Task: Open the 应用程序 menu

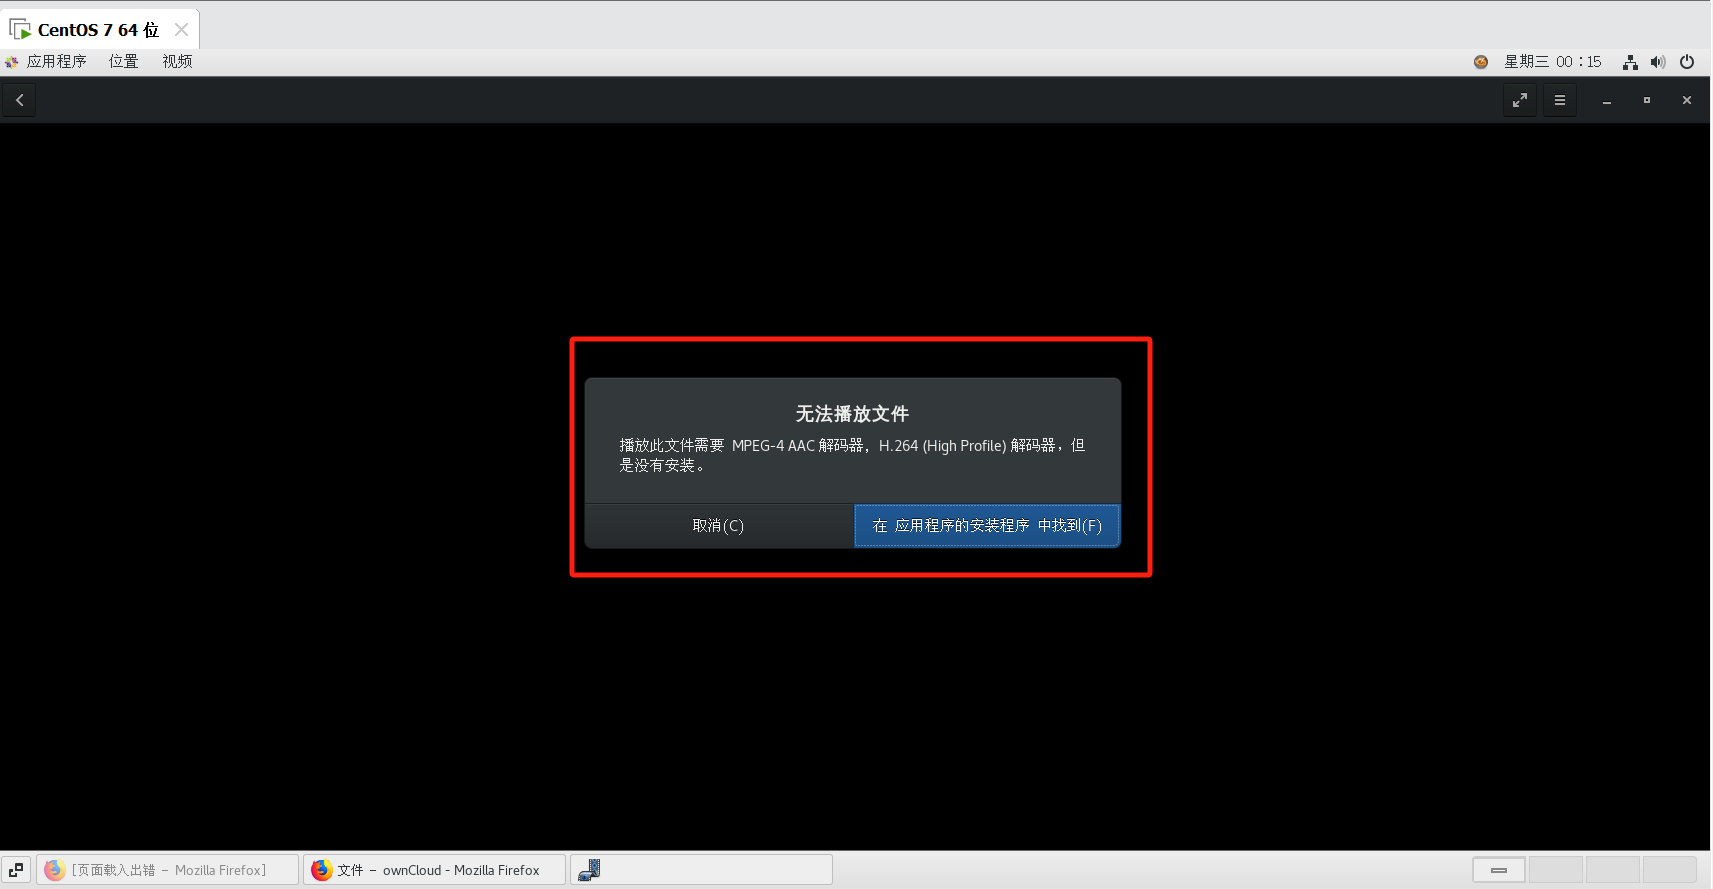Action: pyautogui.click(x=46, y=61)
